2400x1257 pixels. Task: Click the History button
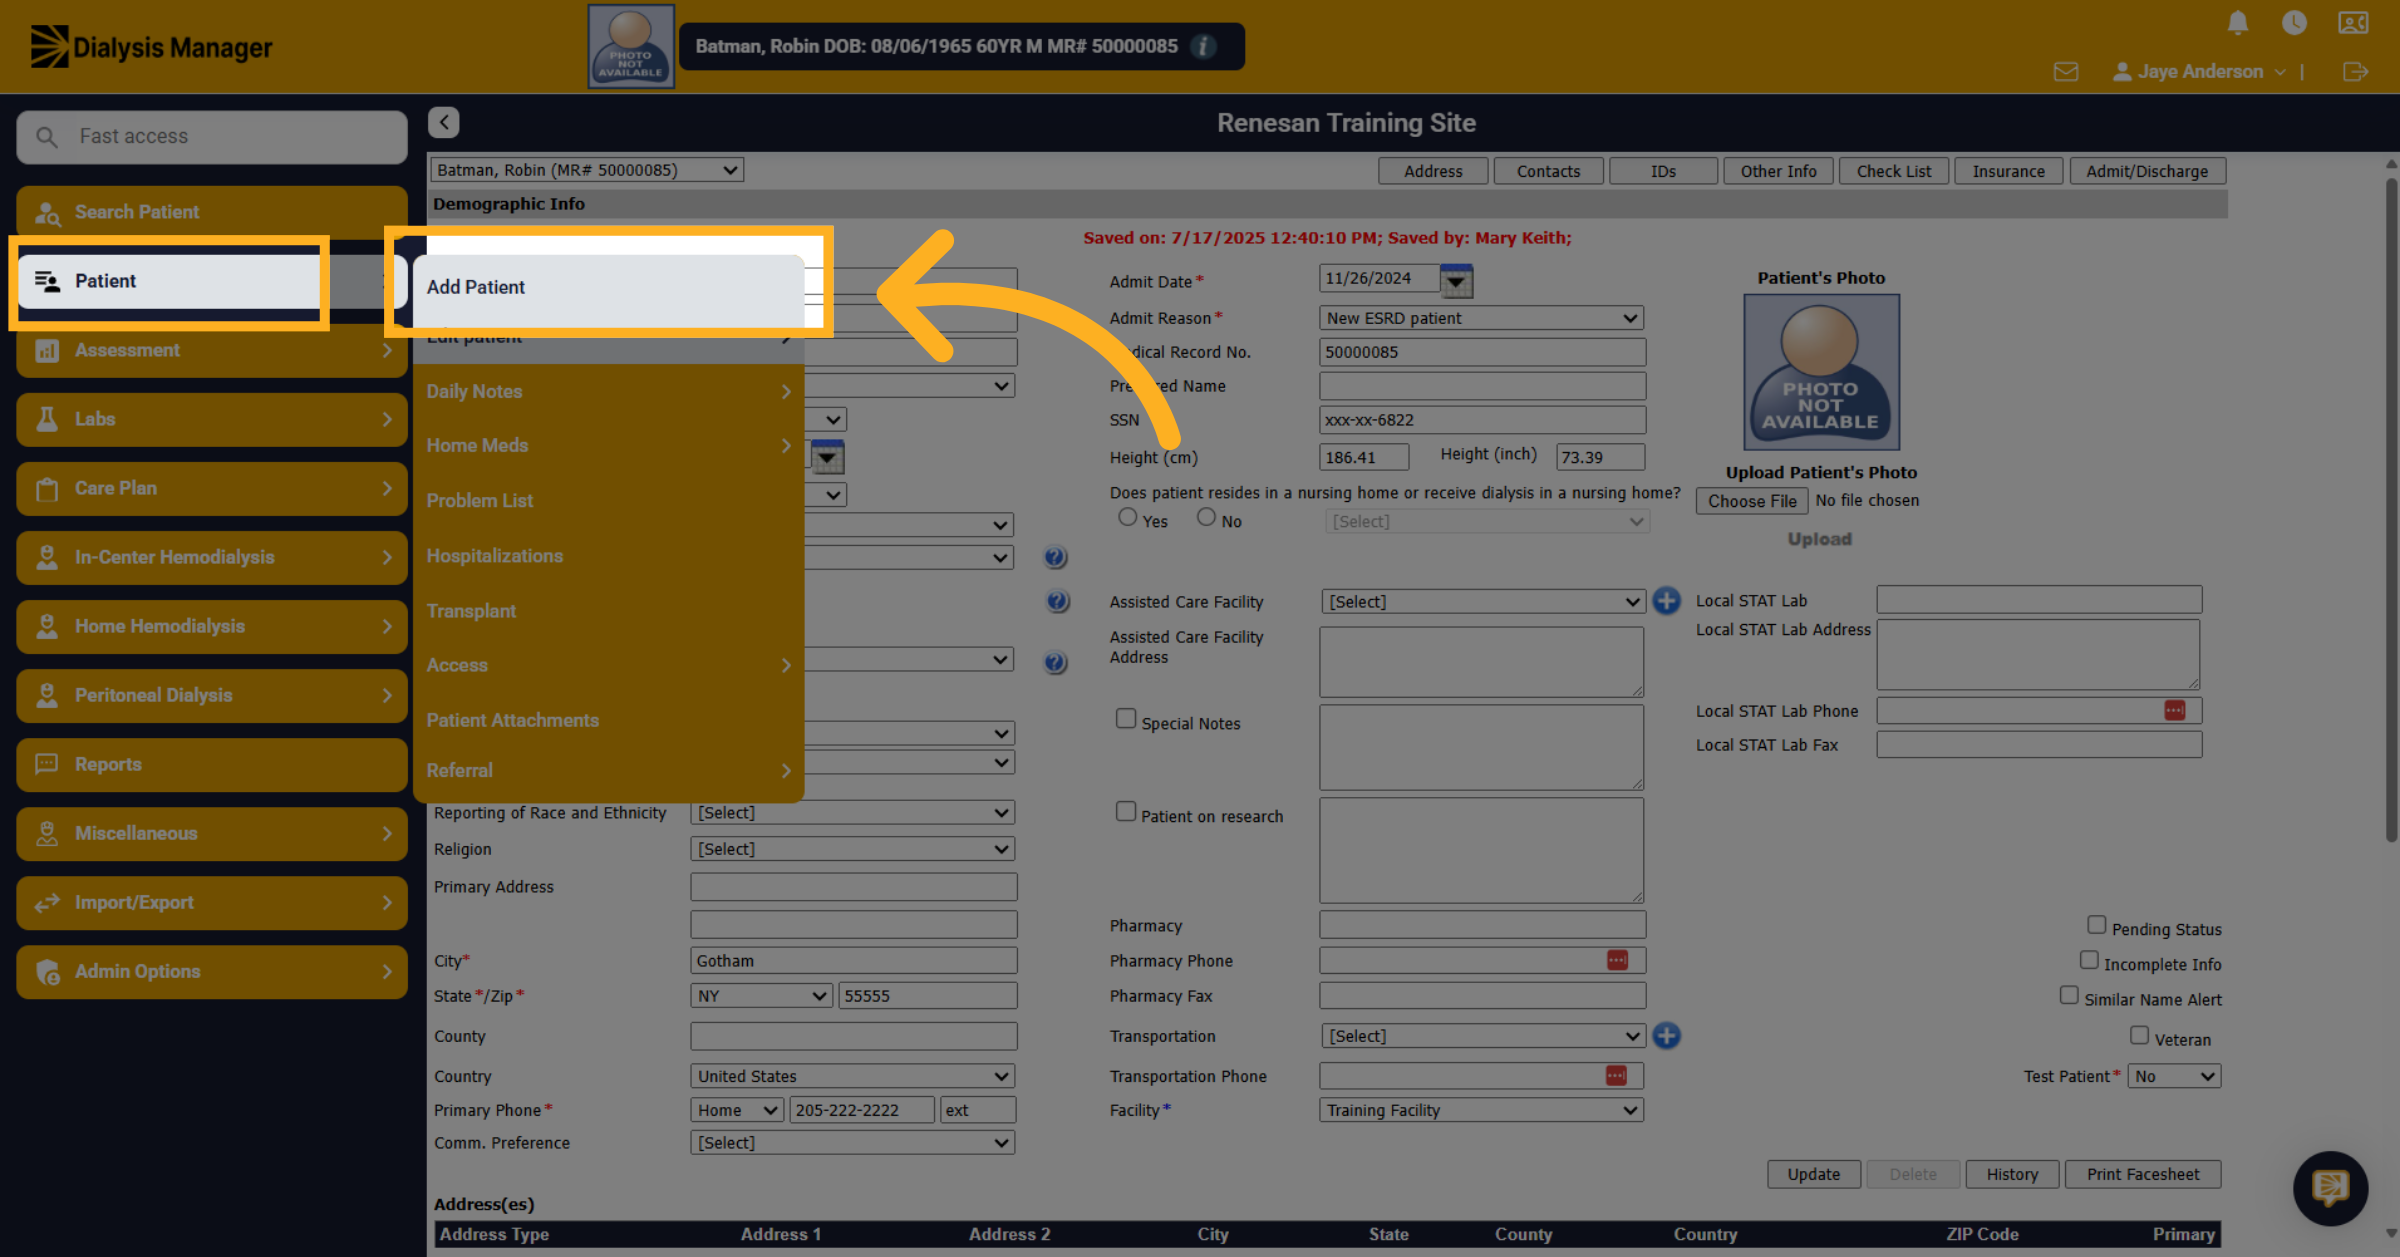(x=2012, y=1174)
